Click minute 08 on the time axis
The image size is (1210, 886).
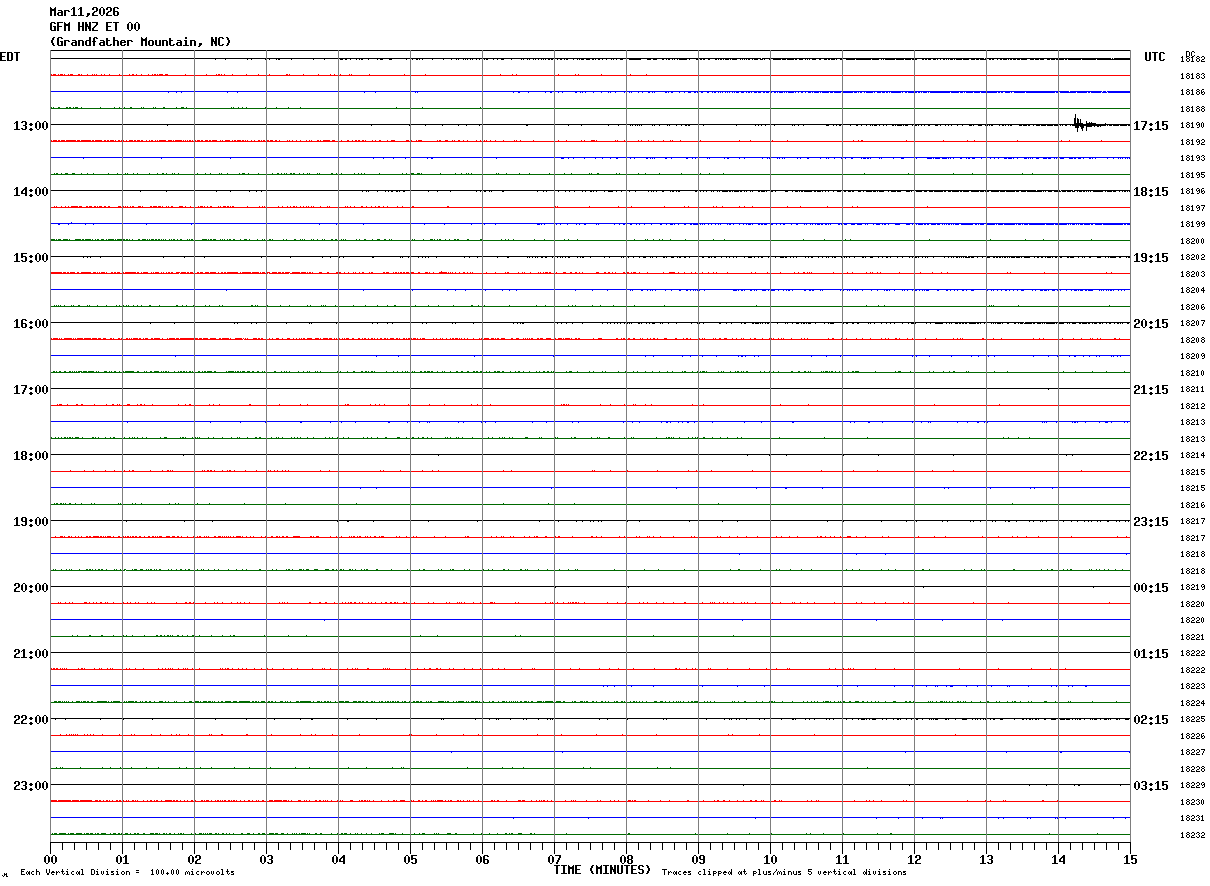tap(626, 859)
